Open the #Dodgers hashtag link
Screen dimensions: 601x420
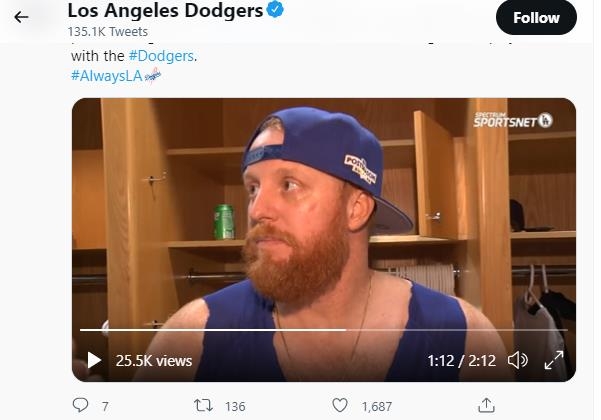161,56
